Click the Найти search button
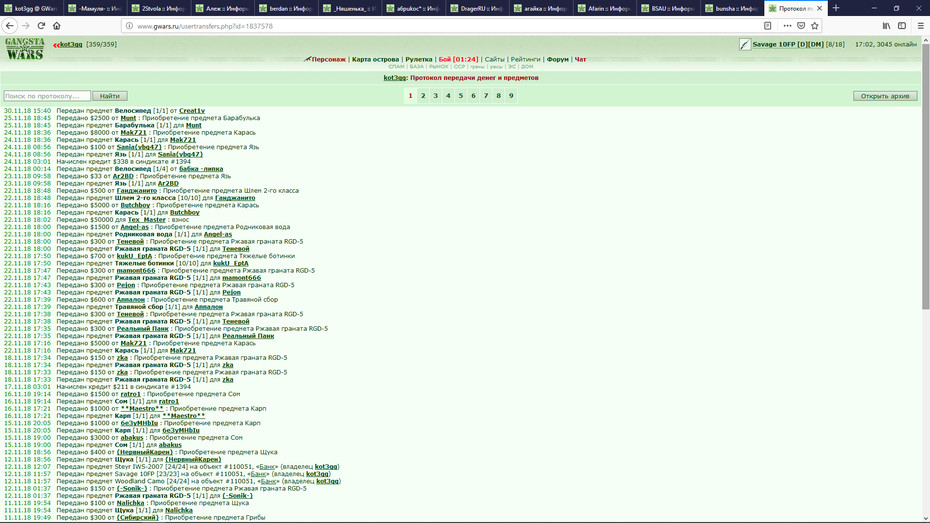 [x=110, y=96]
